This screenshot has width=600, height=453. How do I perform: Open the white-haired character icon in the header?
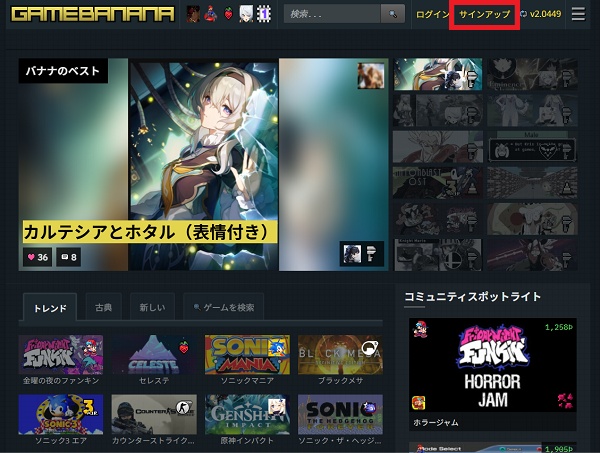pyautogui.click(x=246, y=14)
